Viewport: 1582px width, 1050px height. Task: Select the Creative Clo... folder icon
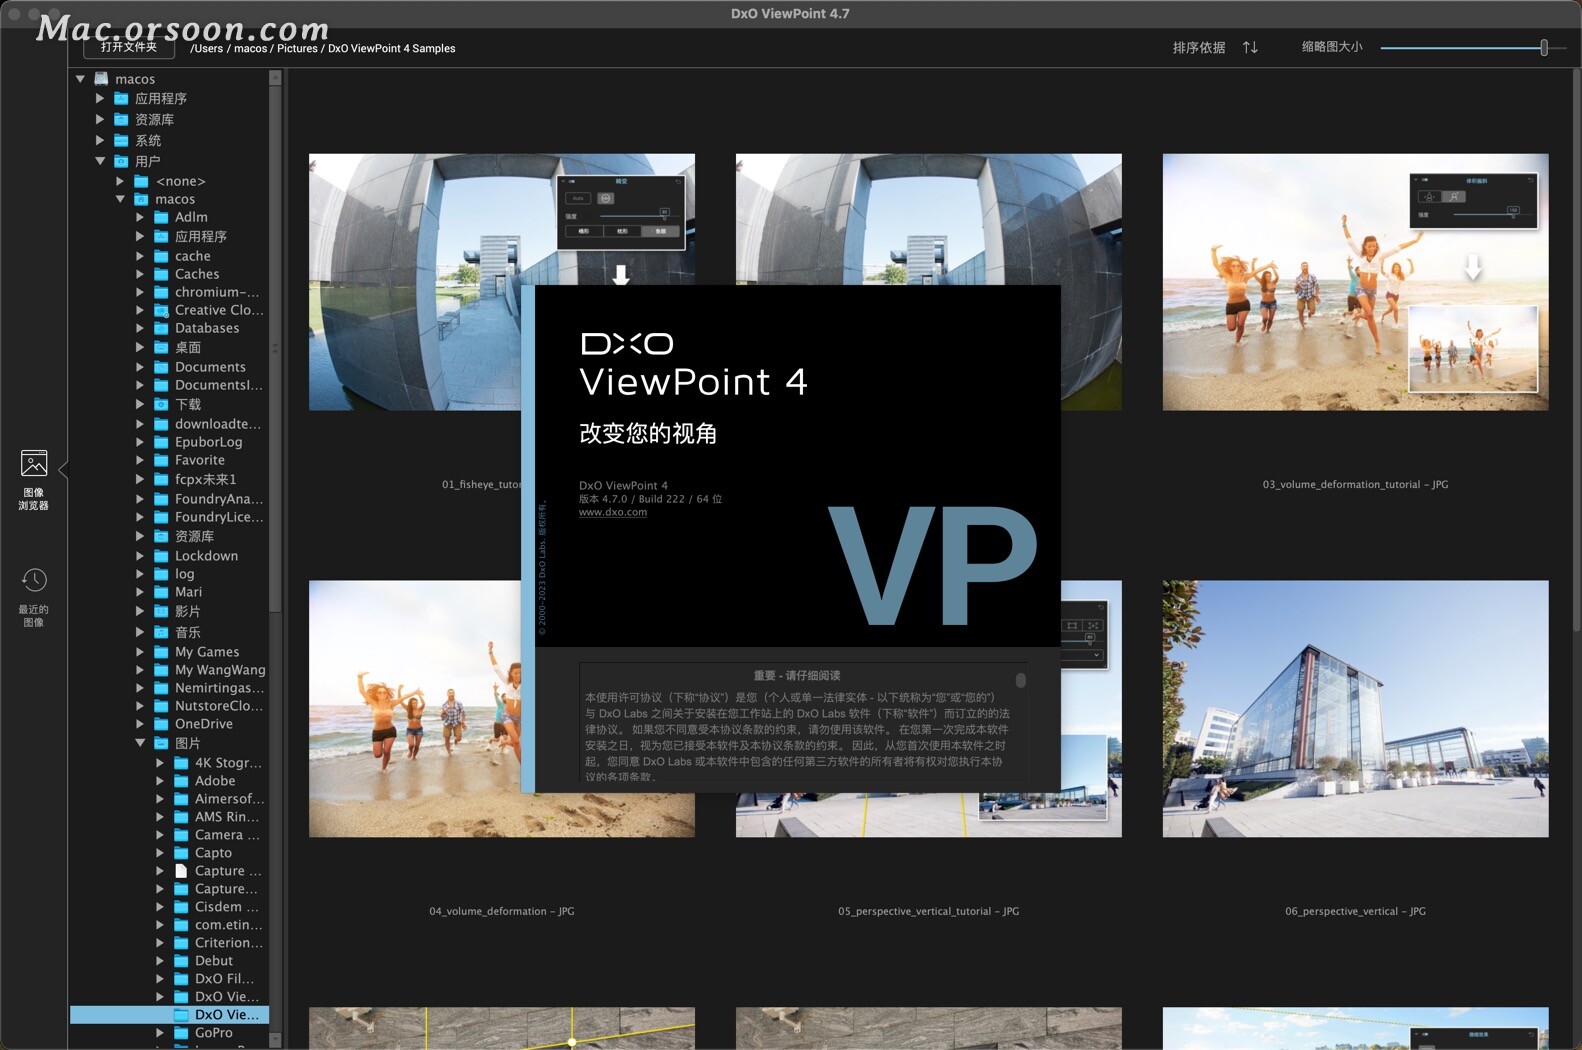point(161,310)
